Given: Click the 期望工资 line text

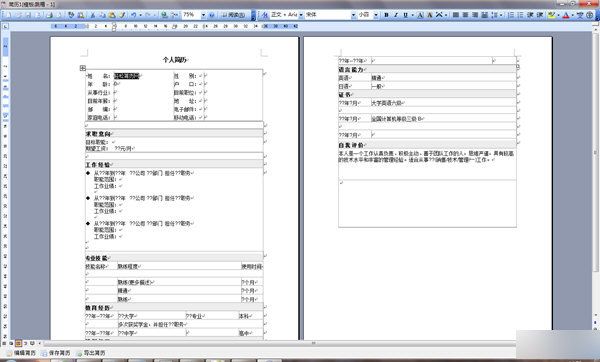Looking at the screenshot, I should pos(109,148).
